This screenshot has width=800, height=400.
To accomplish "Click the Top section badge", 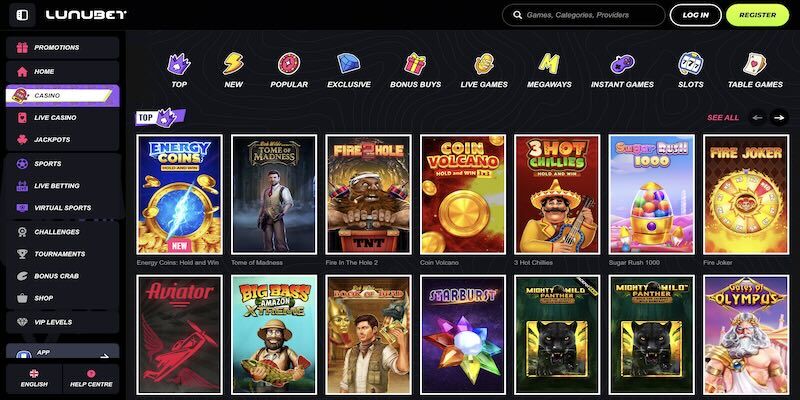I will tap(160, 118).
